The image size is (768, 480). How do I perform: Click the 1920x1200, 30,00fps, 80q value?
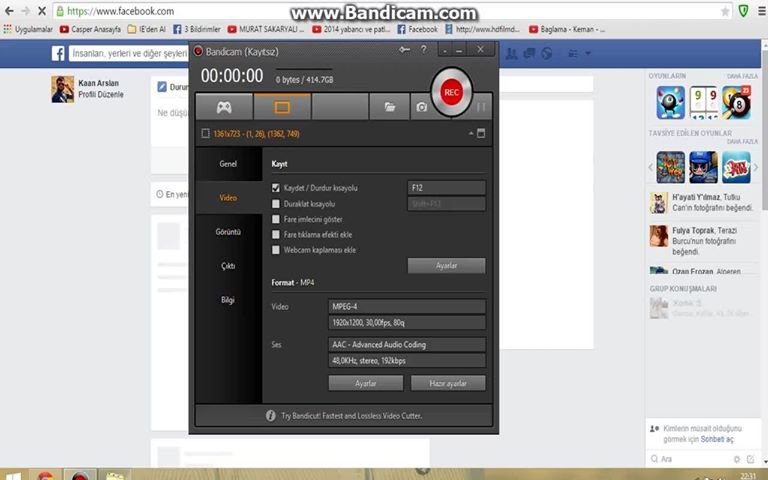407,322
